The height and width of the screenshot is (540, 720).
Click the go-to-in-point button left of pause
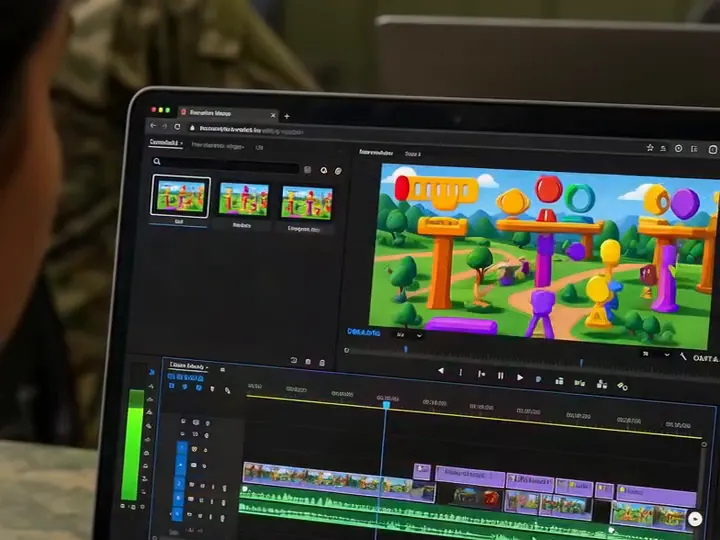coord(481,374)
